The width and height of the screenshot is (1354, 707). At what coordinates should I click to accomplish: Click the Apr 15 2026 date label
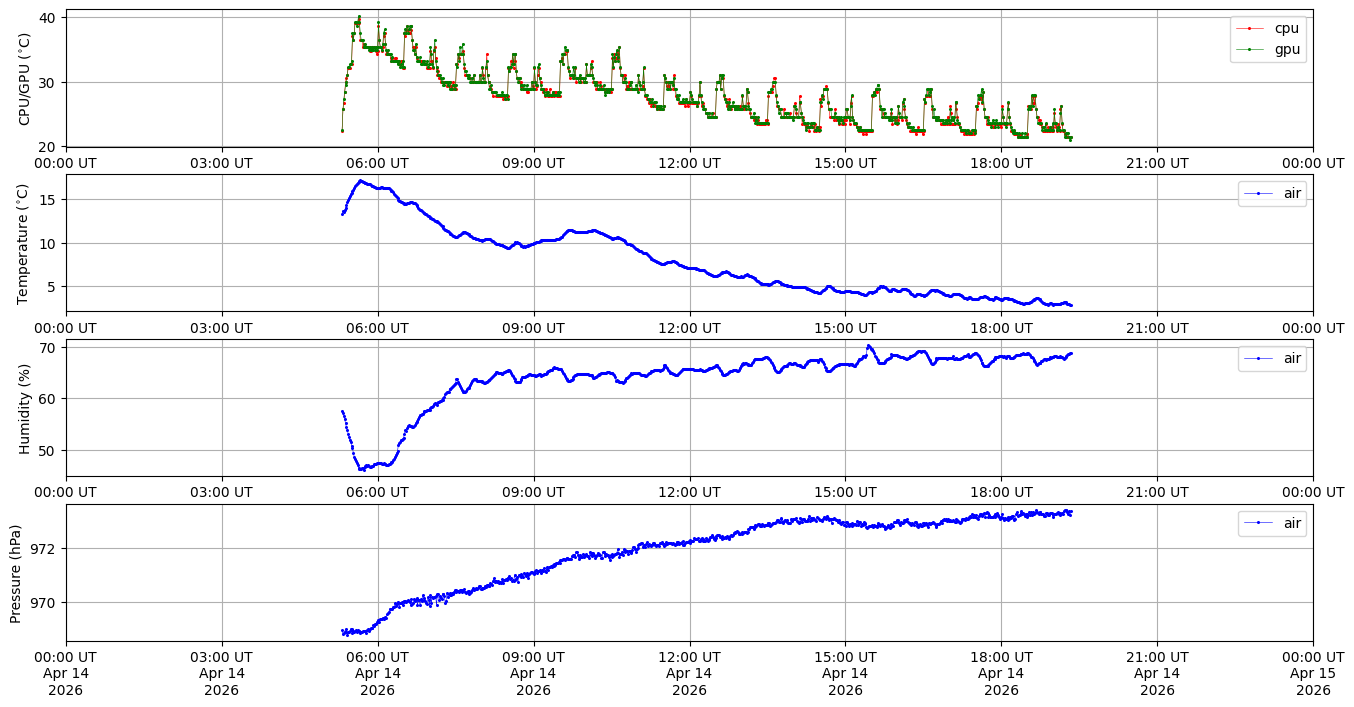(x=1312, y=673)
